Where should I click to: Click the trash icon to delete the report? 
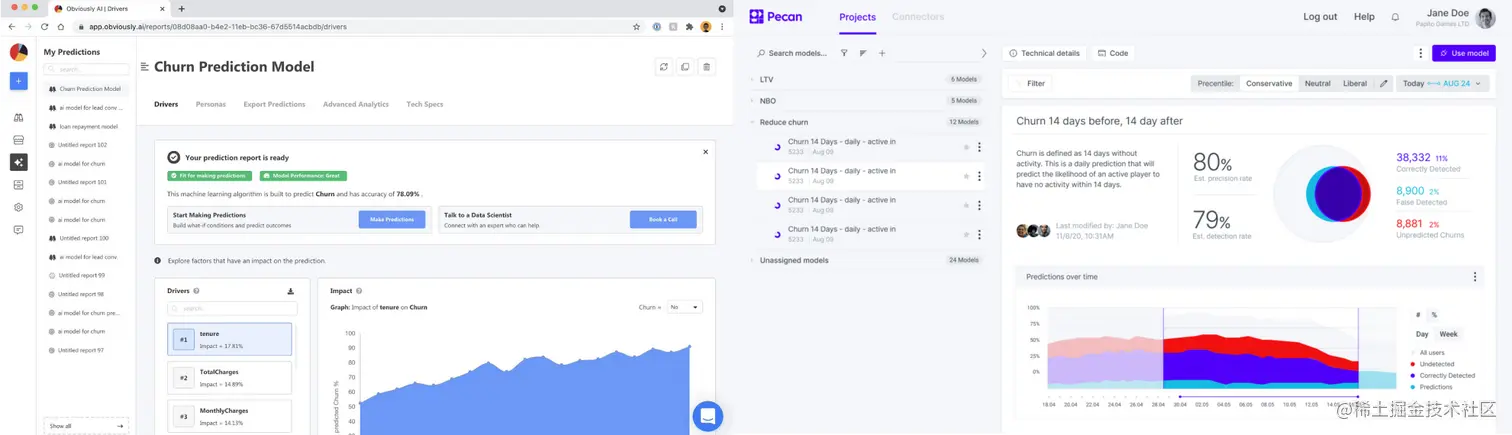pos(707,67)
